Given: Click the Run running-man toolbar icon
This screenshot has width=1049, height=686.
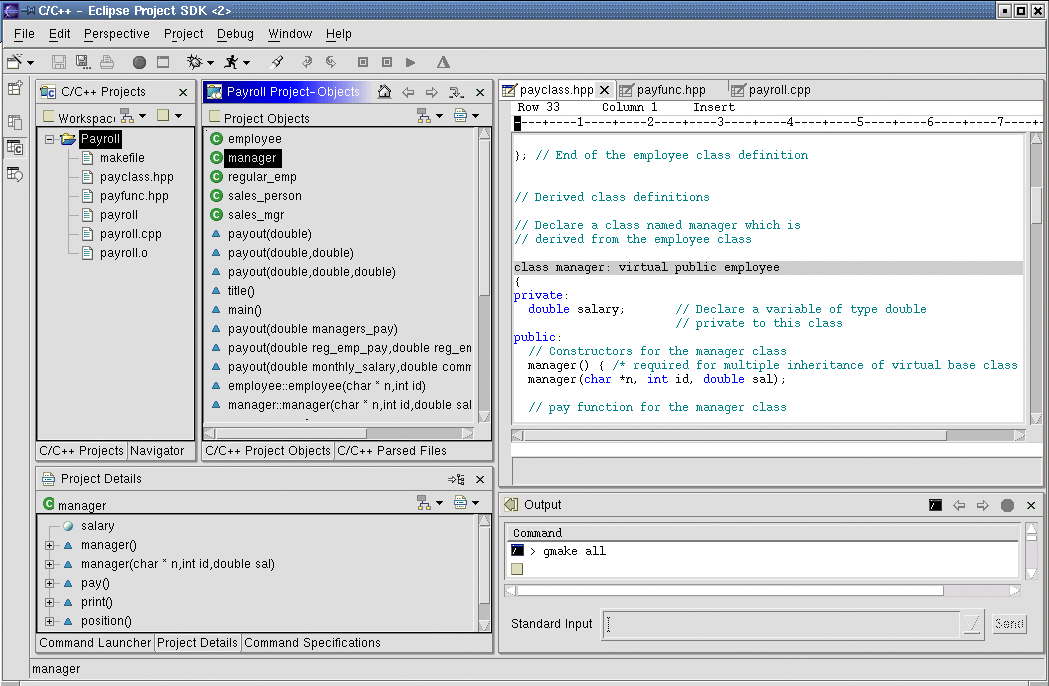Looking at the screenshot, I should 231,62.
